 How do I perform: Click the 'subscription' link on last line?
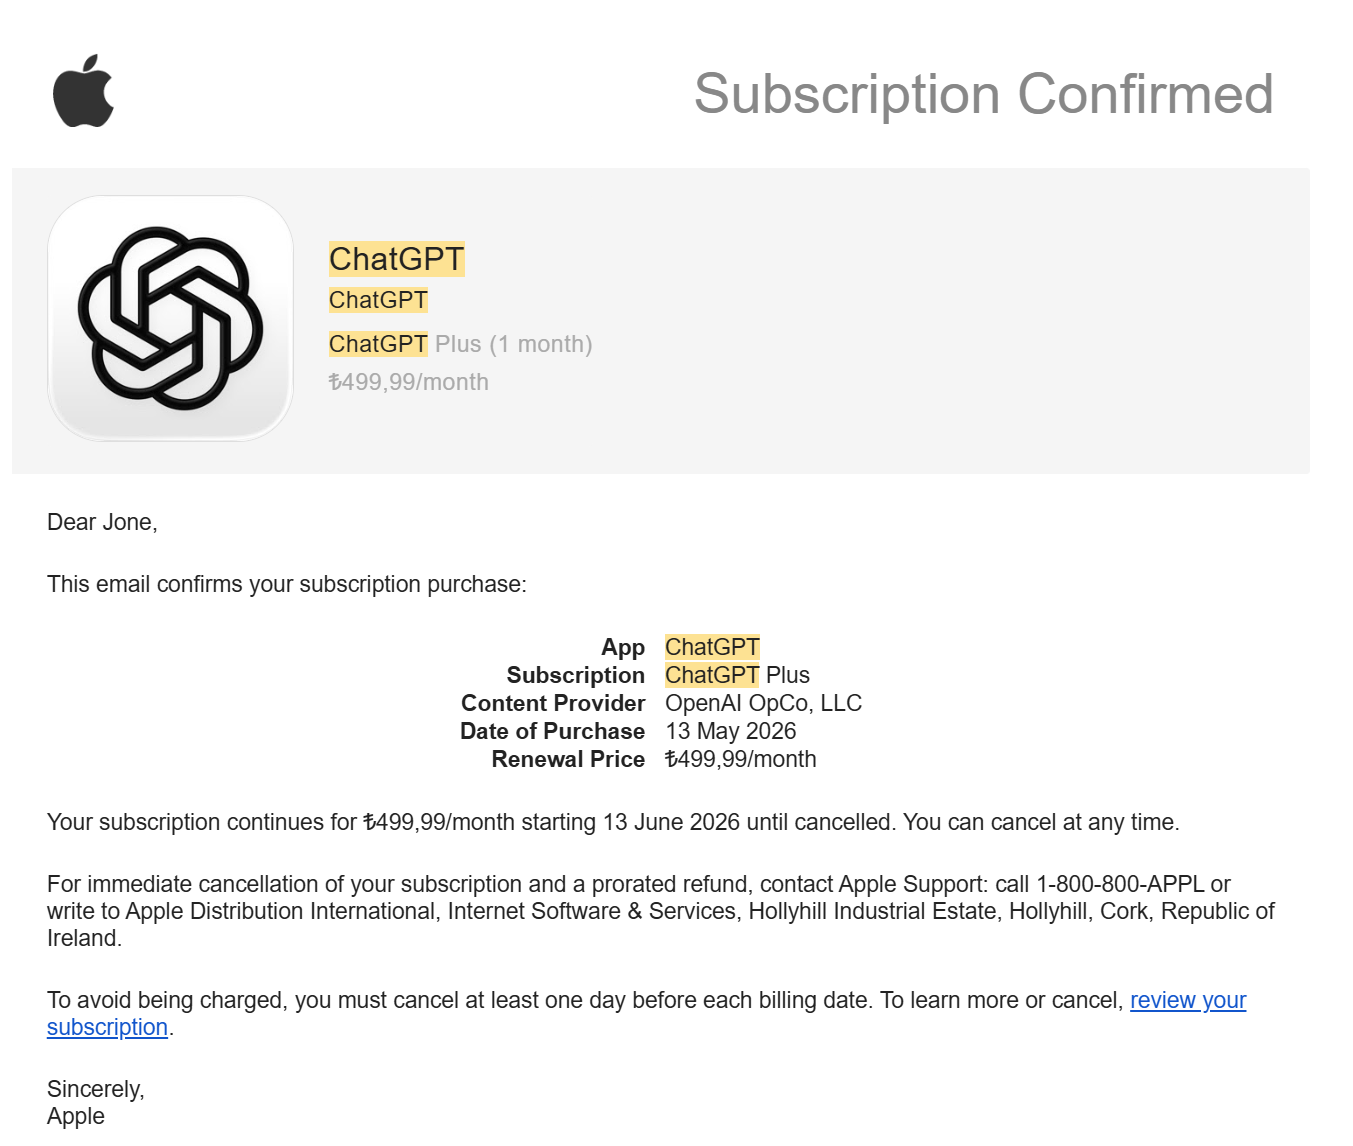[x=107, y=1027]
